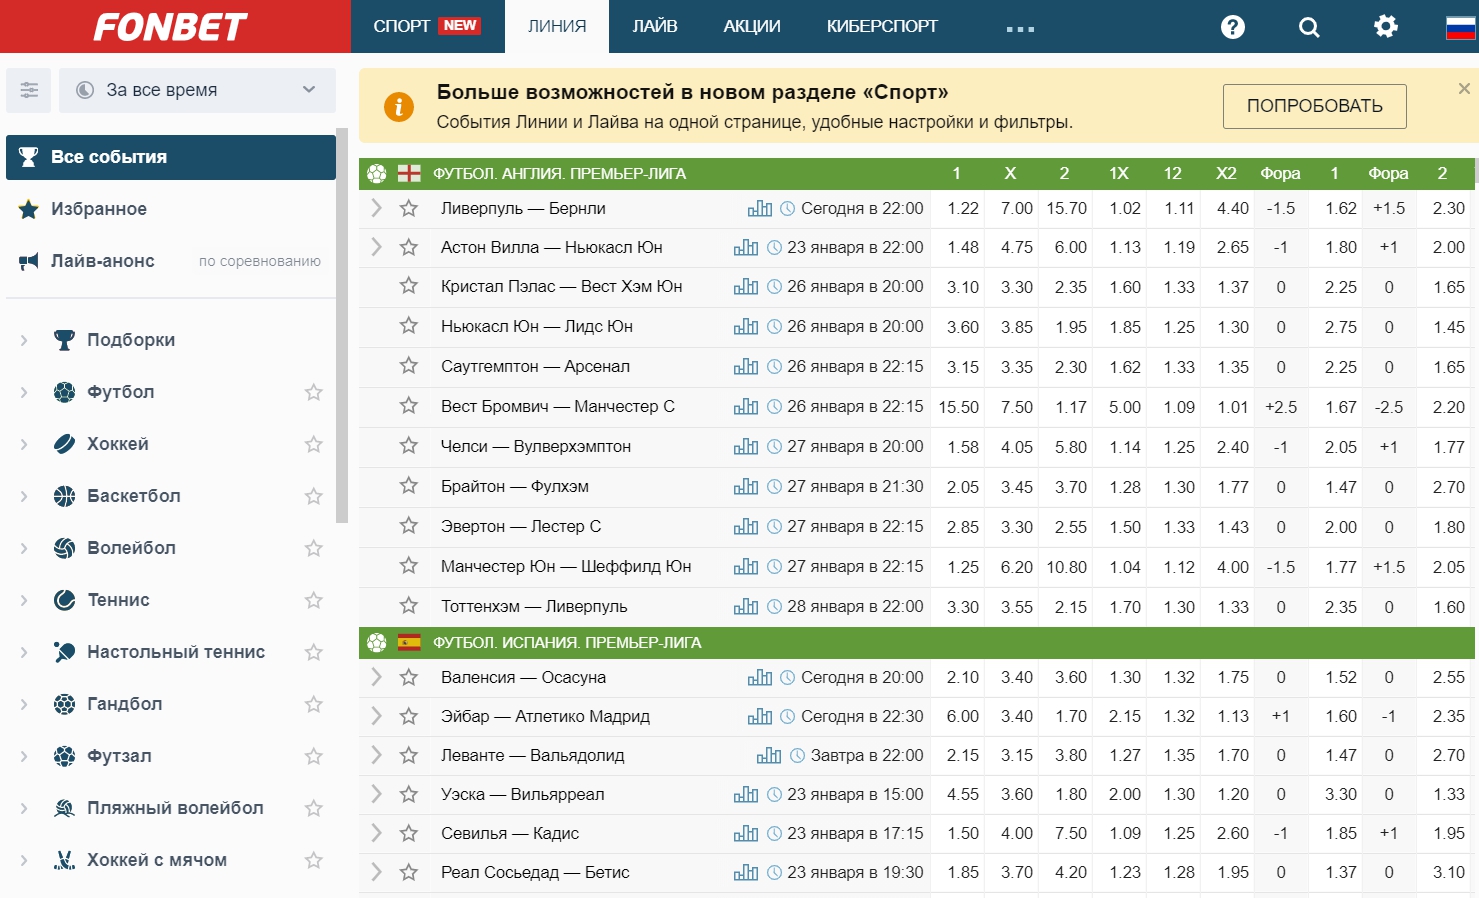Favorite the Эйбар — Атлетико Мадрид match

pos(408,717)
